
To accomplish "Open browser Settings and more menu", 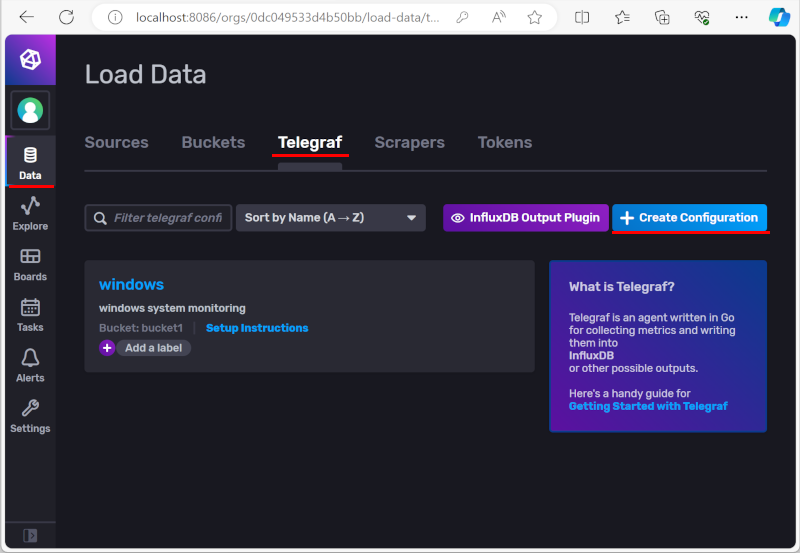I will click(x=741, y=17).
